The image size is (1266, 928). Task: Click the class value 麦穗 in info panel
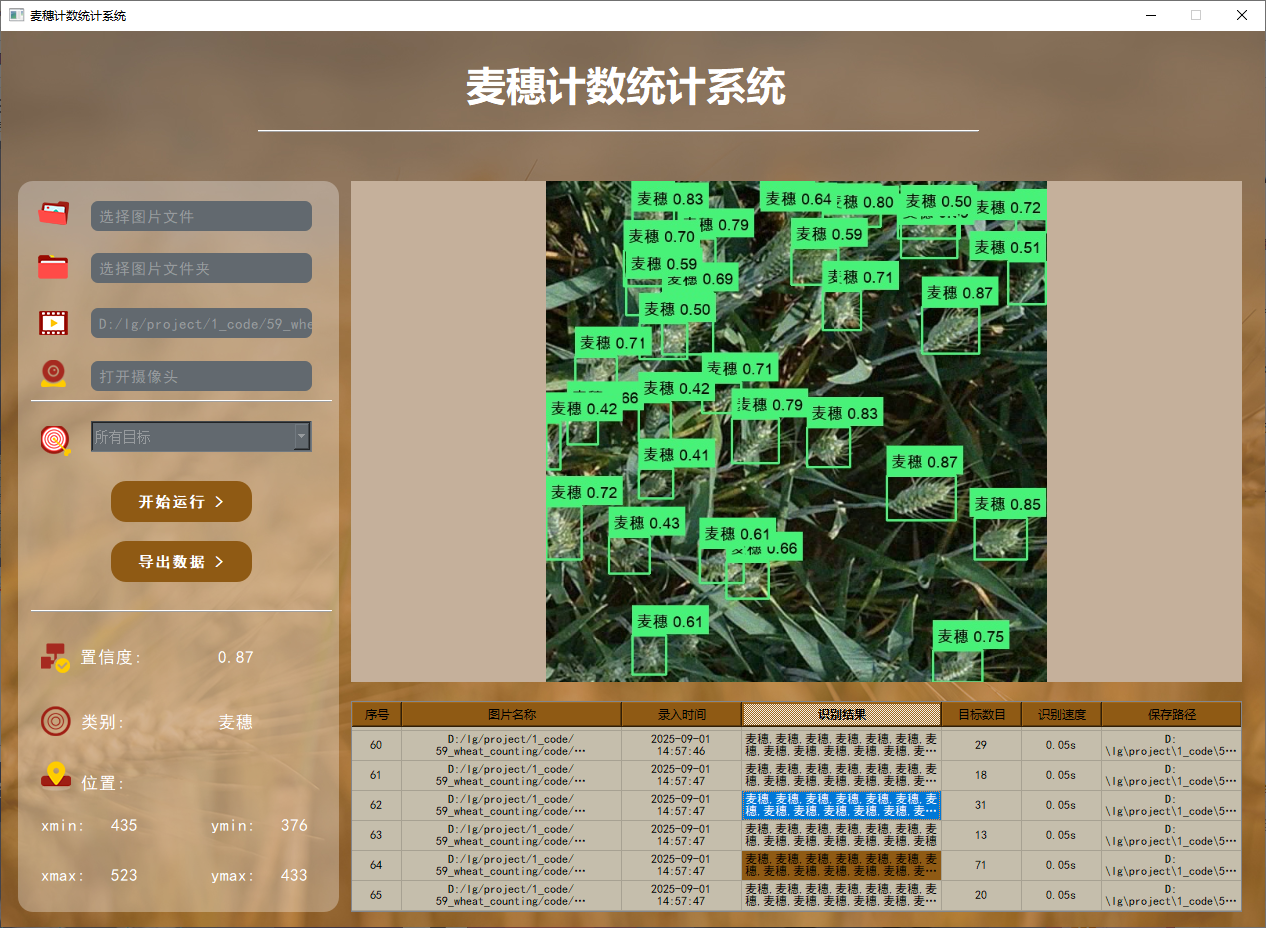236,722
